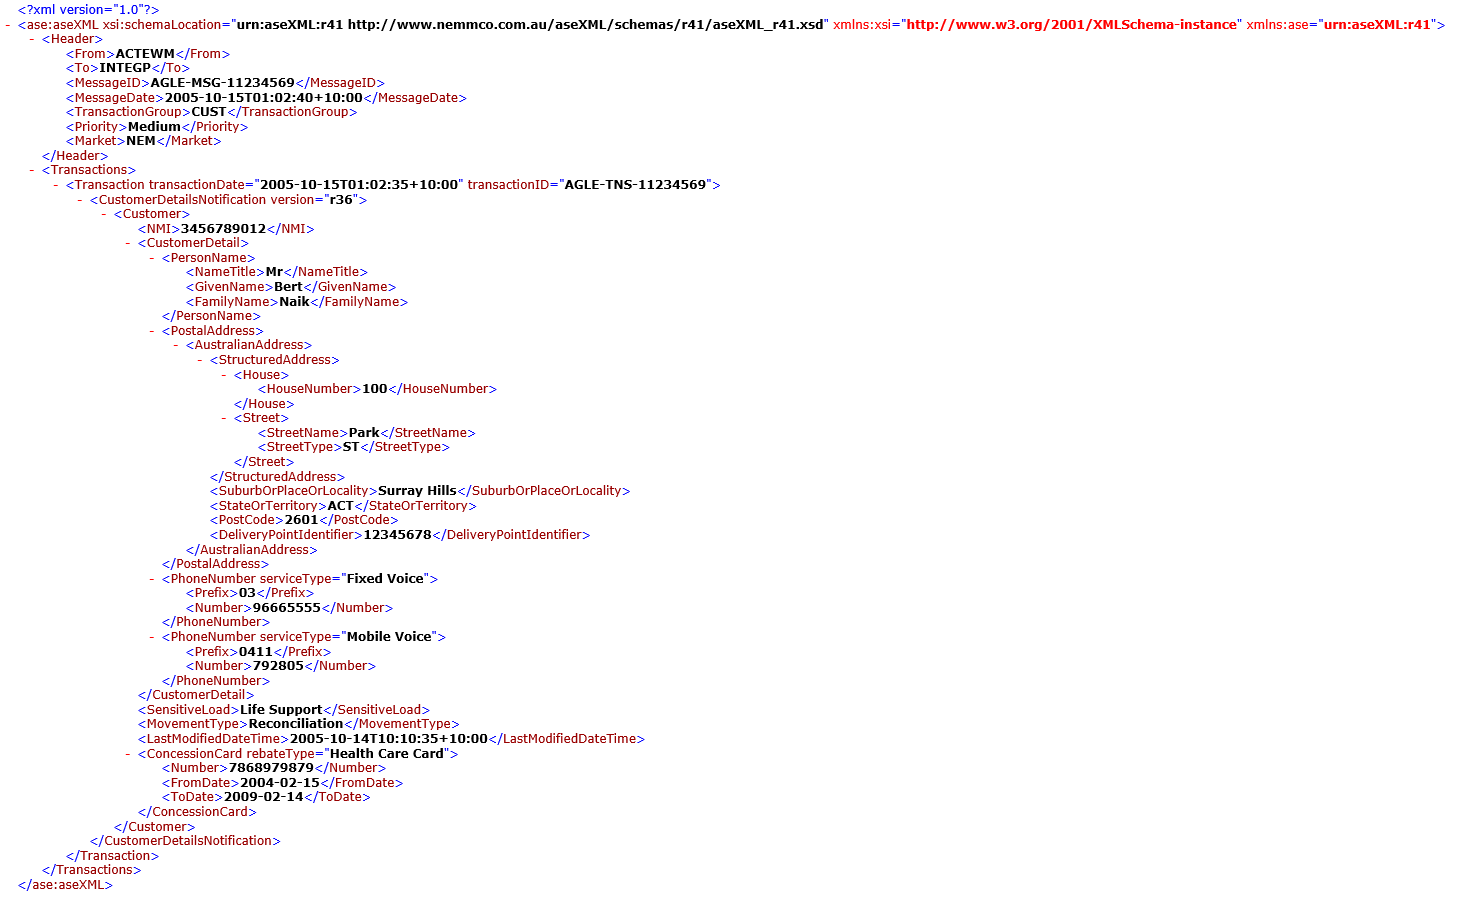Collapse the House element
The height and width of the screenshot is (910, 1457).
click(x=224, y=375)
